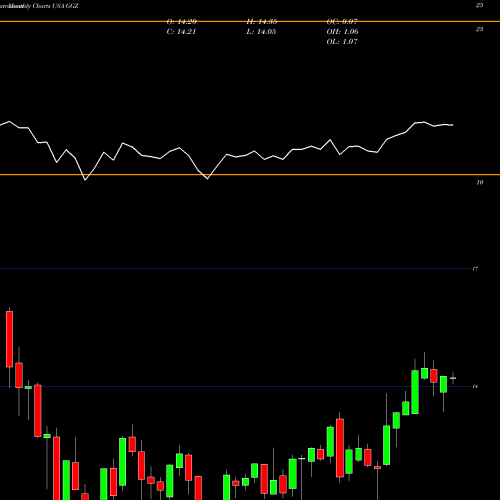Click the 10 label on the indicator axis
Viewport: 500px width, 500px height.
click(x=479, y=183)
